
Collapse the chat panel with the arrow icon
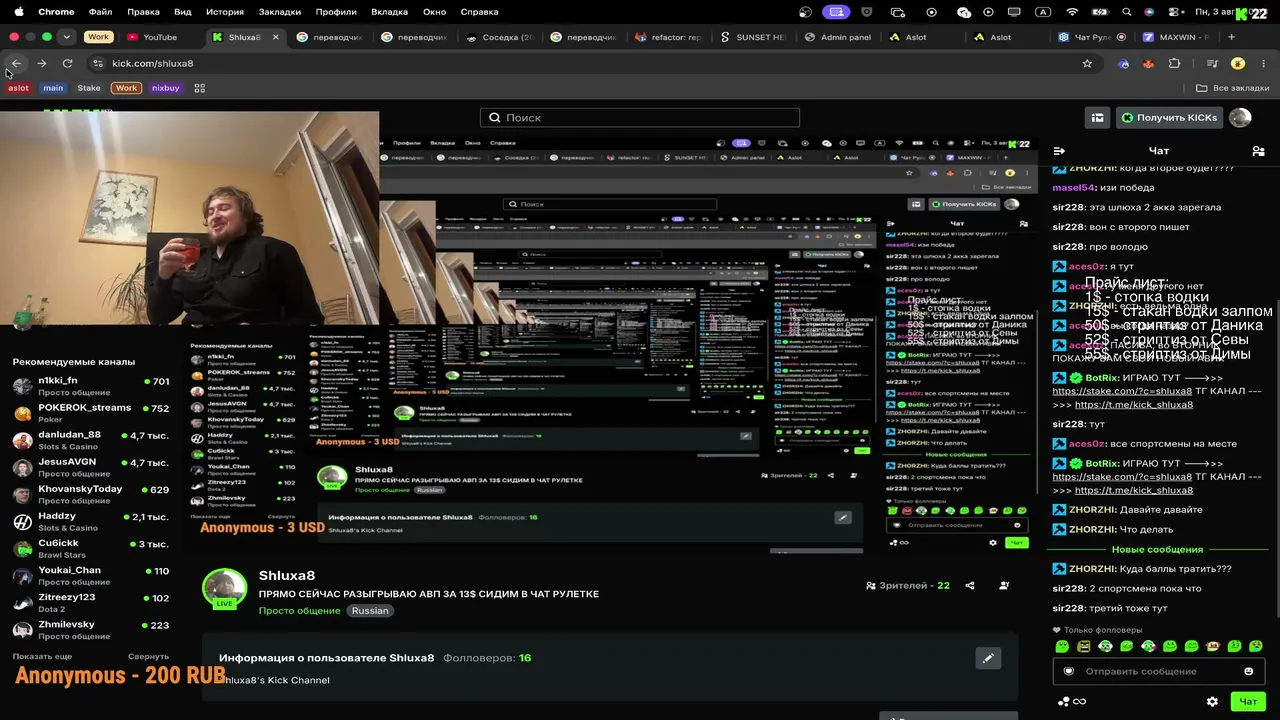coord(1059,151)
